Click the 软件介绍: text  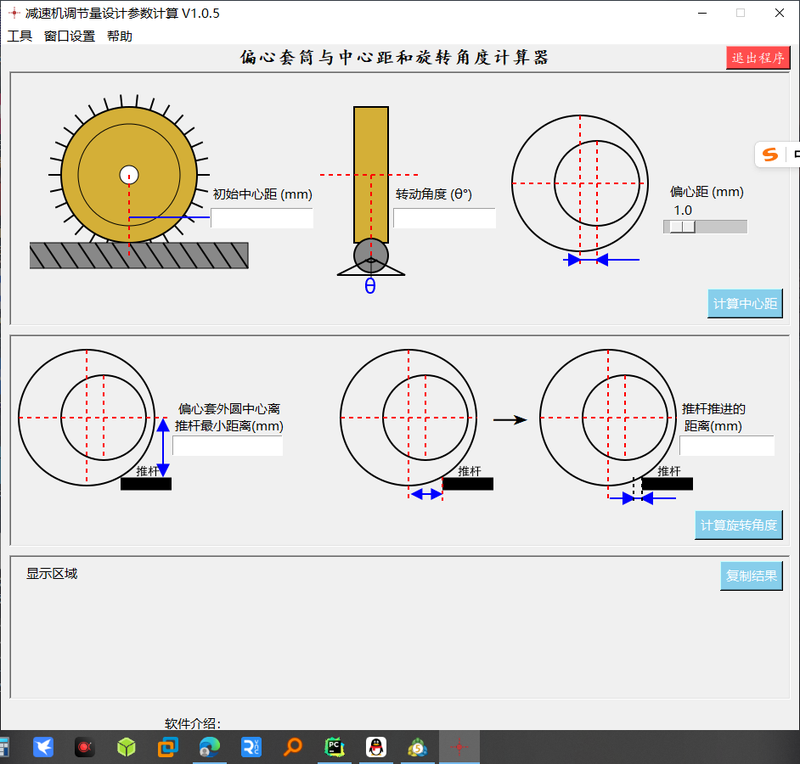(193, 723)
